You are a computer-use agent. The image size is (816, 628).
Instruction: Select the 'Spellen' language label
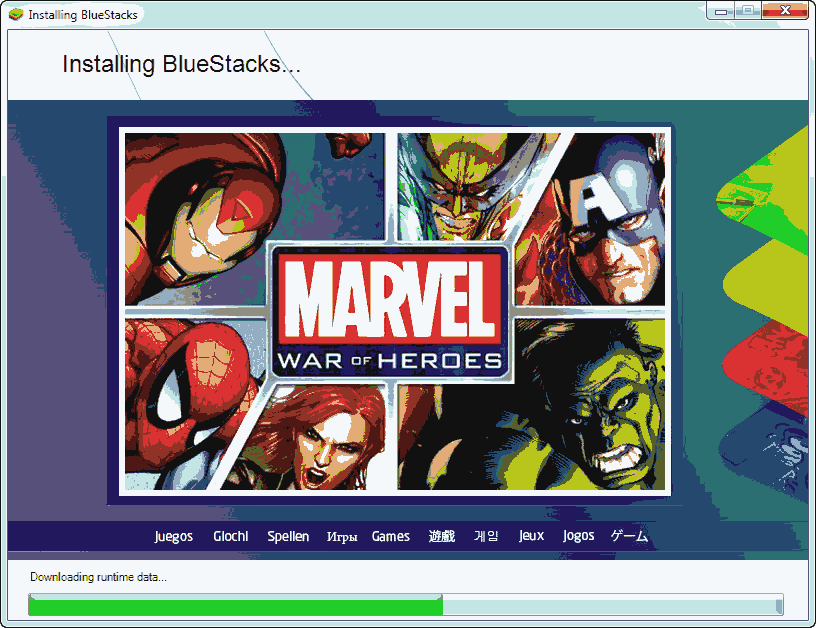point(288,536)
